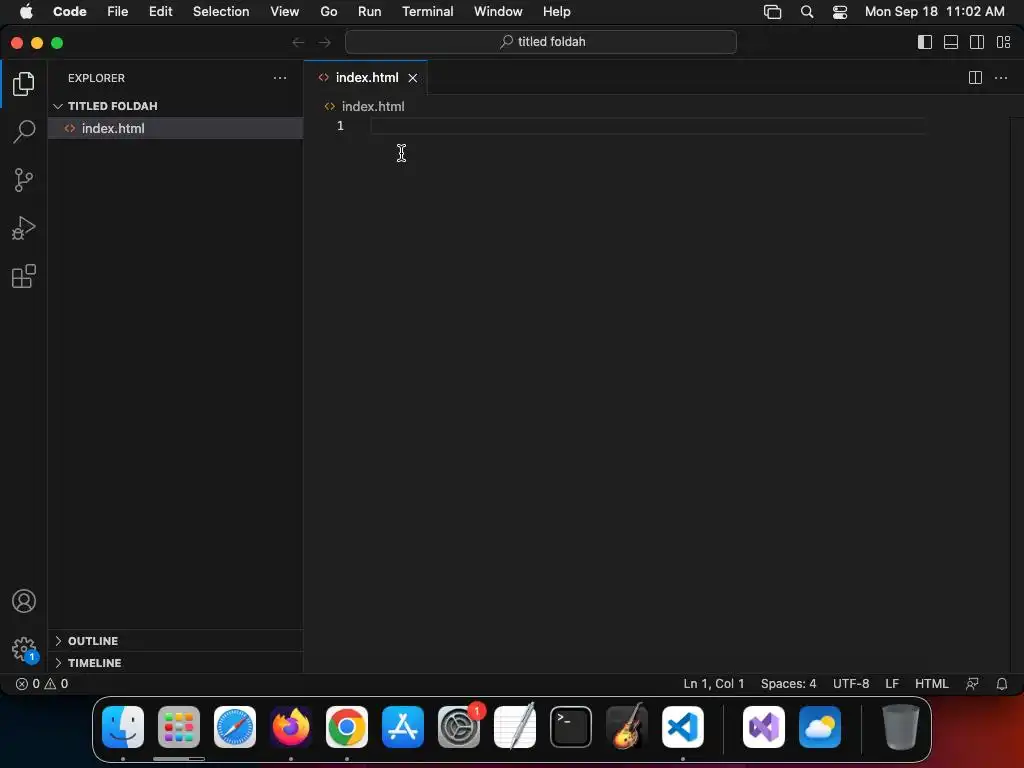Switch to Visual Studio Code in Dock
Screen dimensions: 1024x768
click(x=683, y=727)
